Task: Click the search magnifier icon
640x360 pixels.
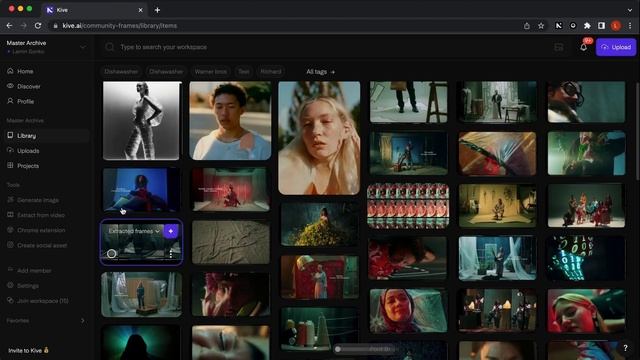Action: click(109, 47)
